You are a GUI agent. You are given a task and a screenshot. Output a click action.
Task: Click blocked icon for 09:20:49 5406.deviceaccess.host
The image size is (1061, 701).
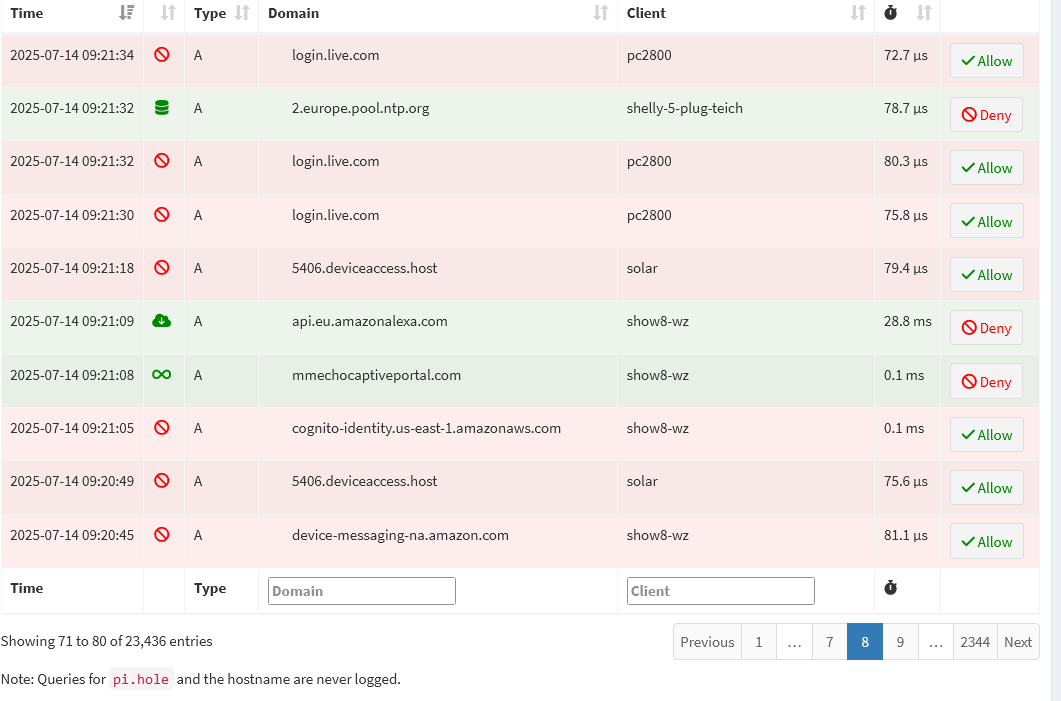click(162, 480)
